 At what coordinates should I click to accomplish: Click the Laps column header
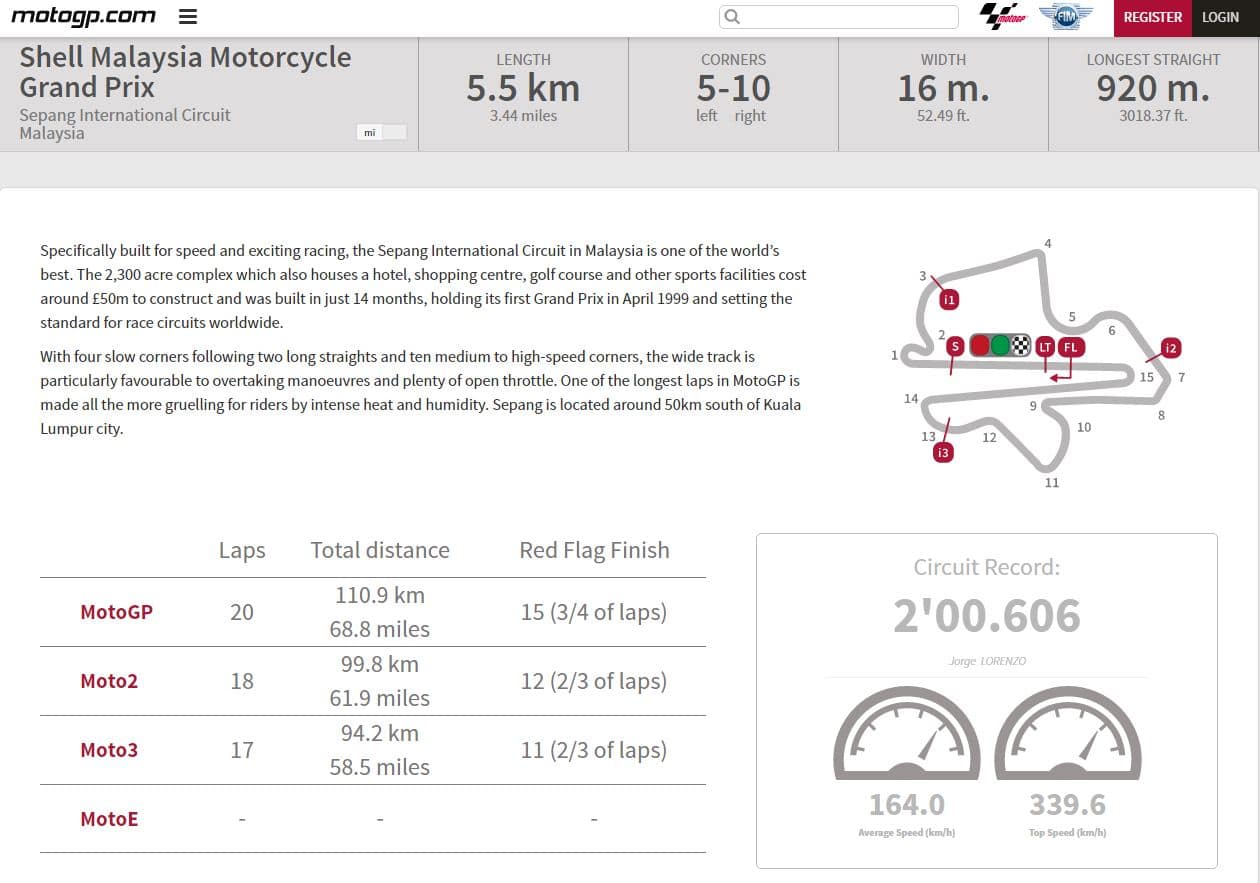(x=242, y=550)
